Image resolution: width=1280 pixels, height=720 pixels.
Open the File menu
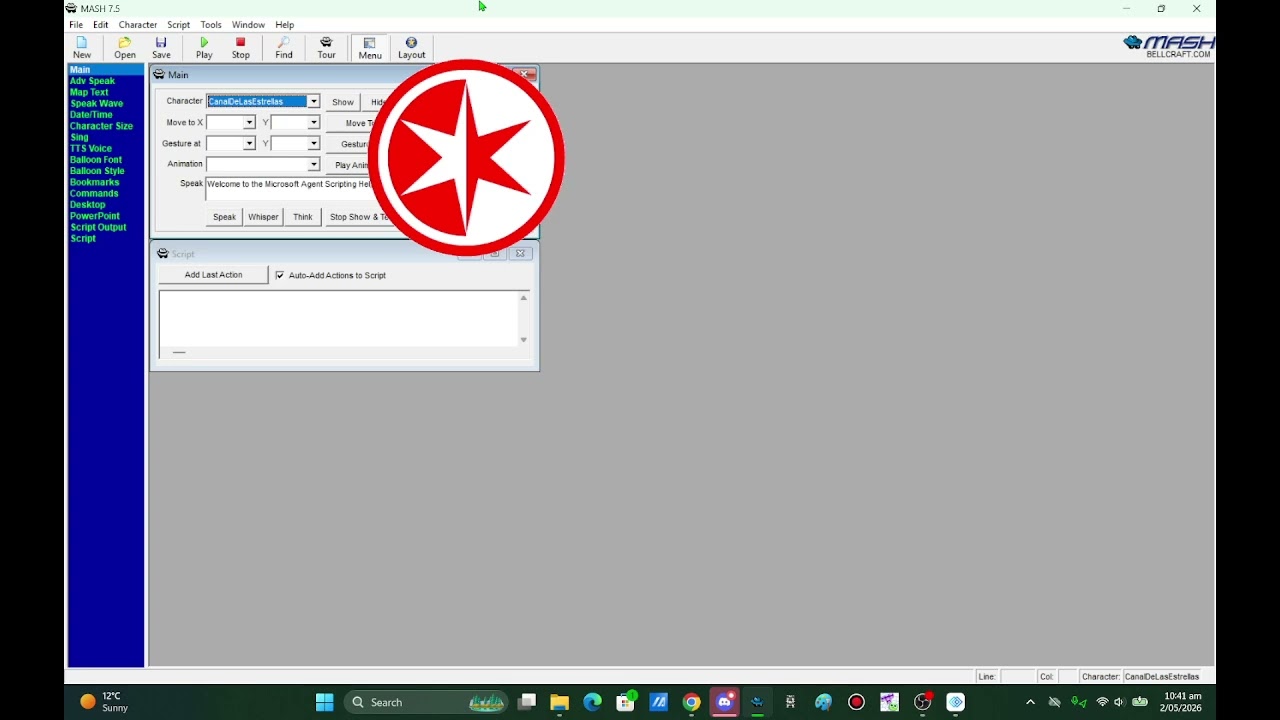point(76,25)
